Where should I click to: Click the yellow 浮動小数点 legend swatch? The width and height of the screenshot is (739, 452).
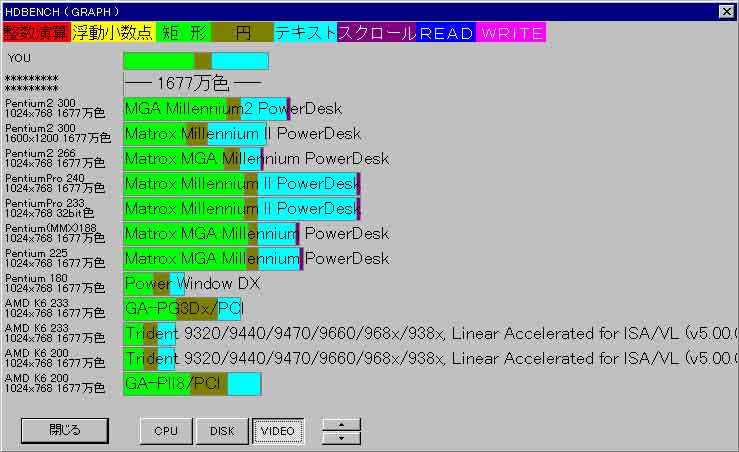pyautogui.click(x=113, y=33)
